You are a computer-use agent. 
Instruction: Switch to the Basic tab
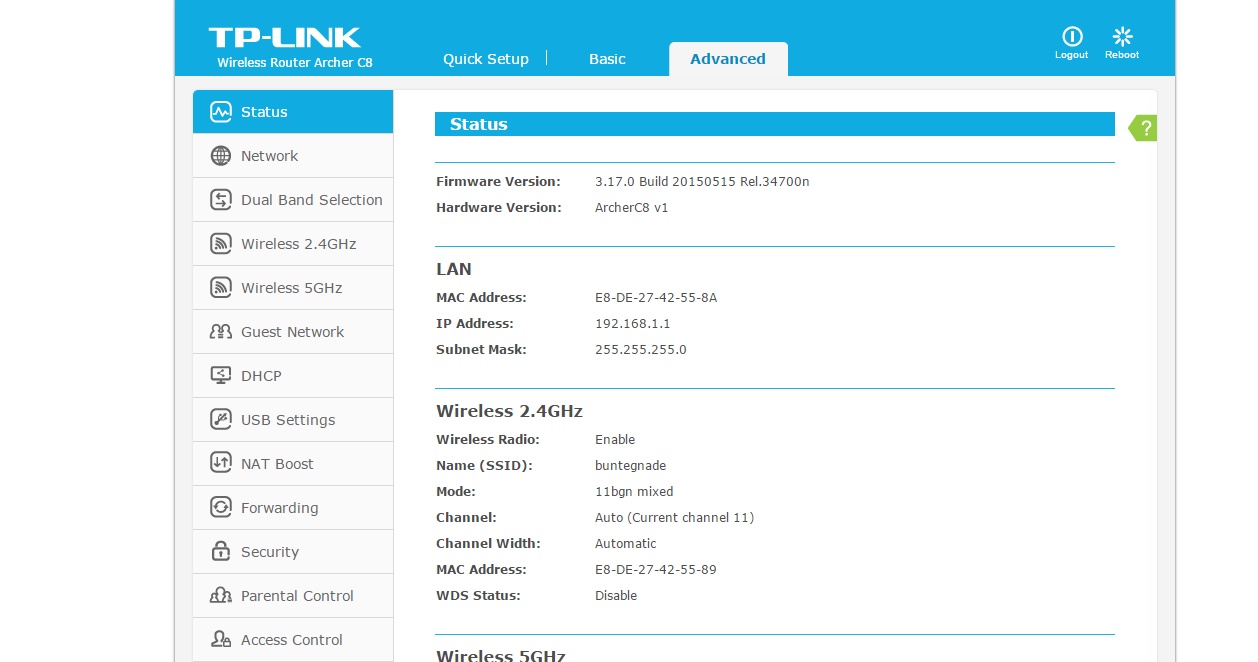tap(607, 59)
